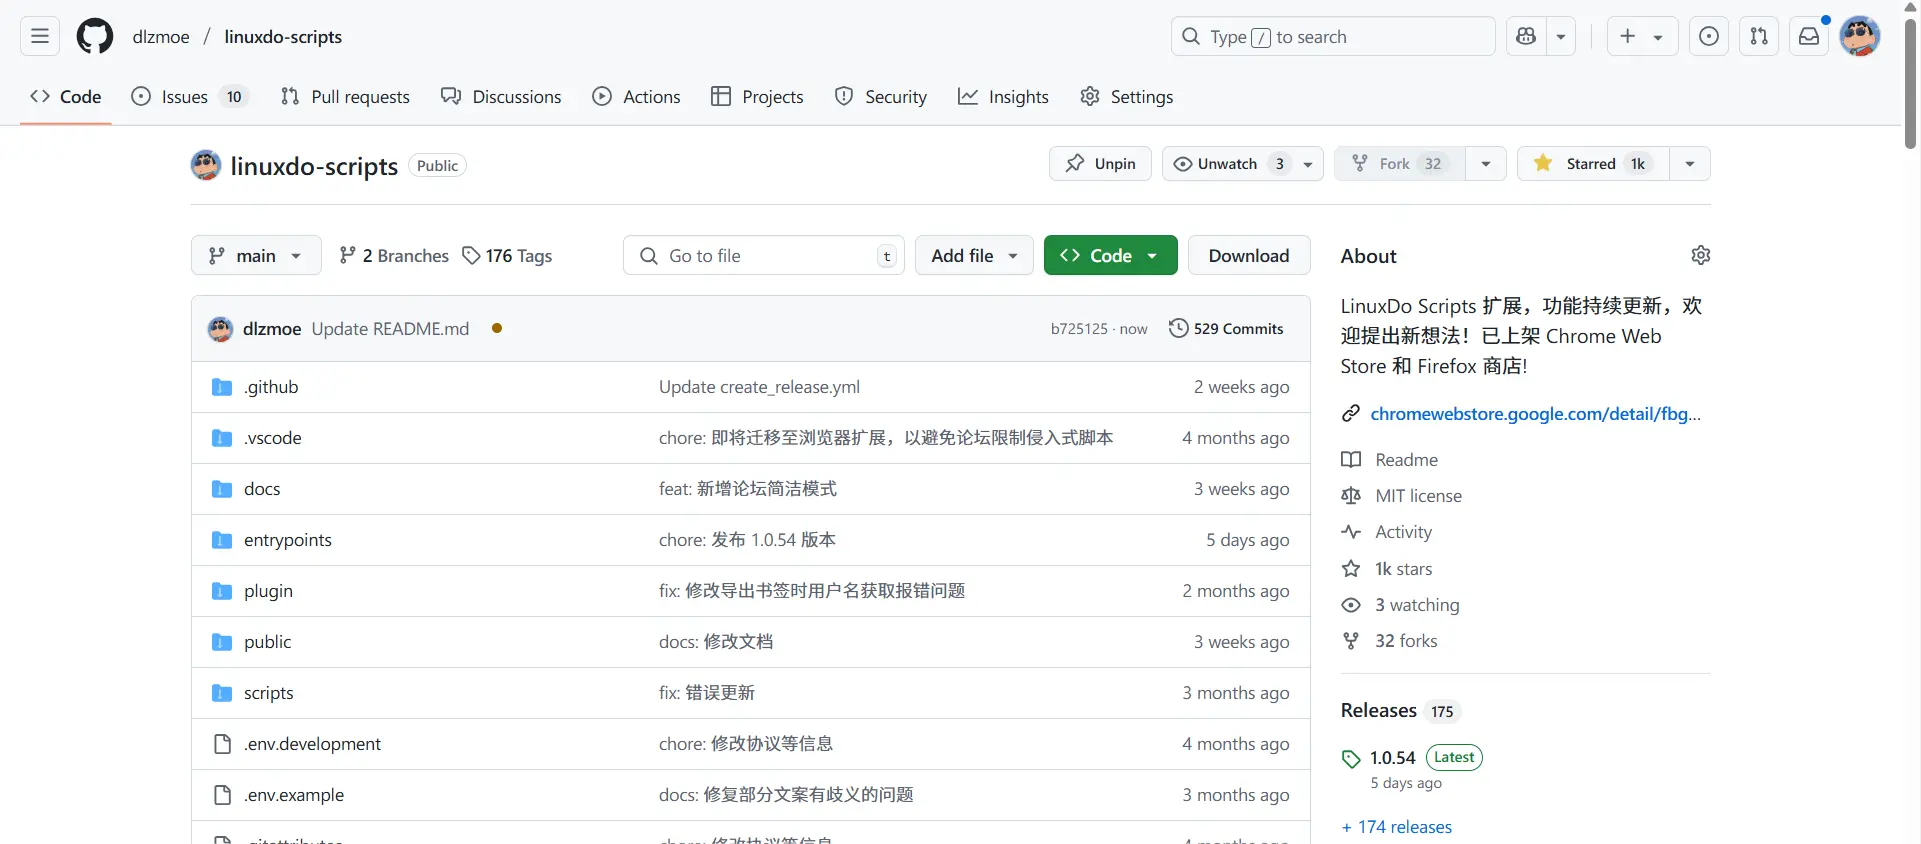
Task: Click the Fork button
Action: pyautogui.click(x=1400, y=164)
